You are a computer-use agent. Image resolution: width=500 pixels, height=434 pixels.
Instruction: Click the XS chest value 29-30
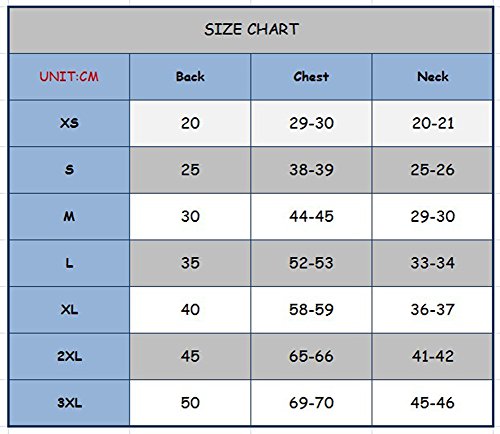click(x=311, y=123)
